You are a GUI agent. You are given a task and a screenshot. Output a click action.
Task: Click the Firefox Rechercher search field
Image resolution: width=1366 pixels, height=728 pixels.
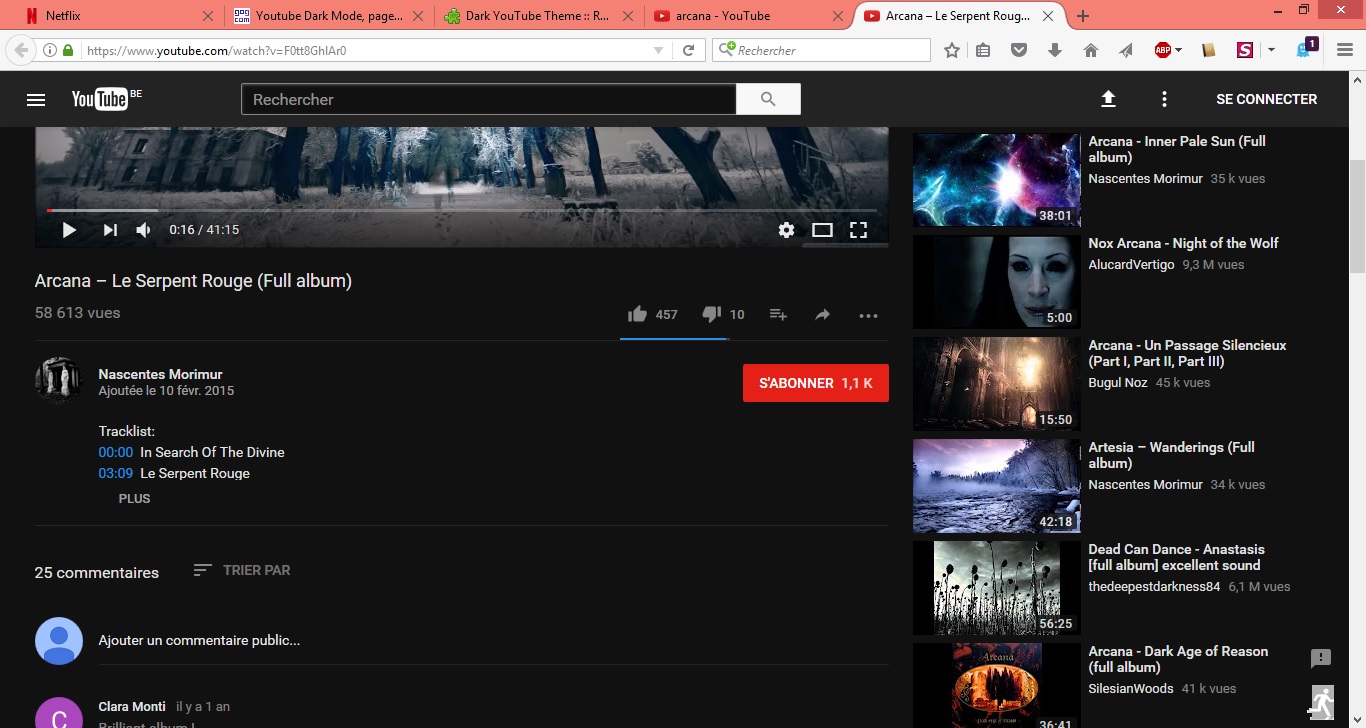821,50
